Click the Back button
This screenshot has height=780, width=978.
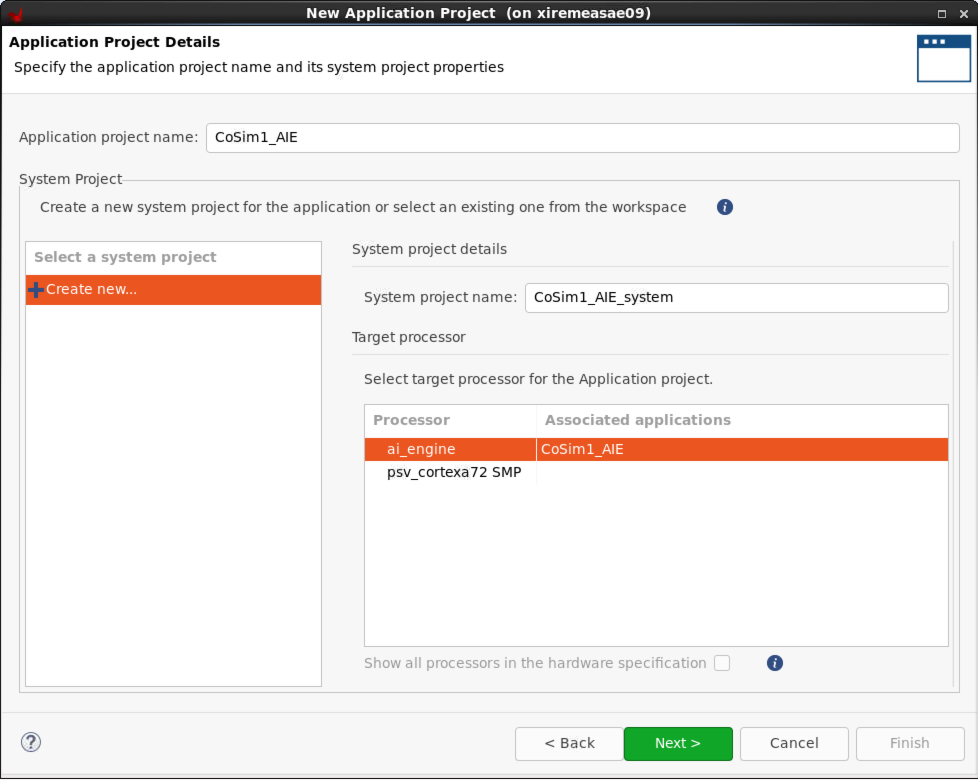pos(569,743)
